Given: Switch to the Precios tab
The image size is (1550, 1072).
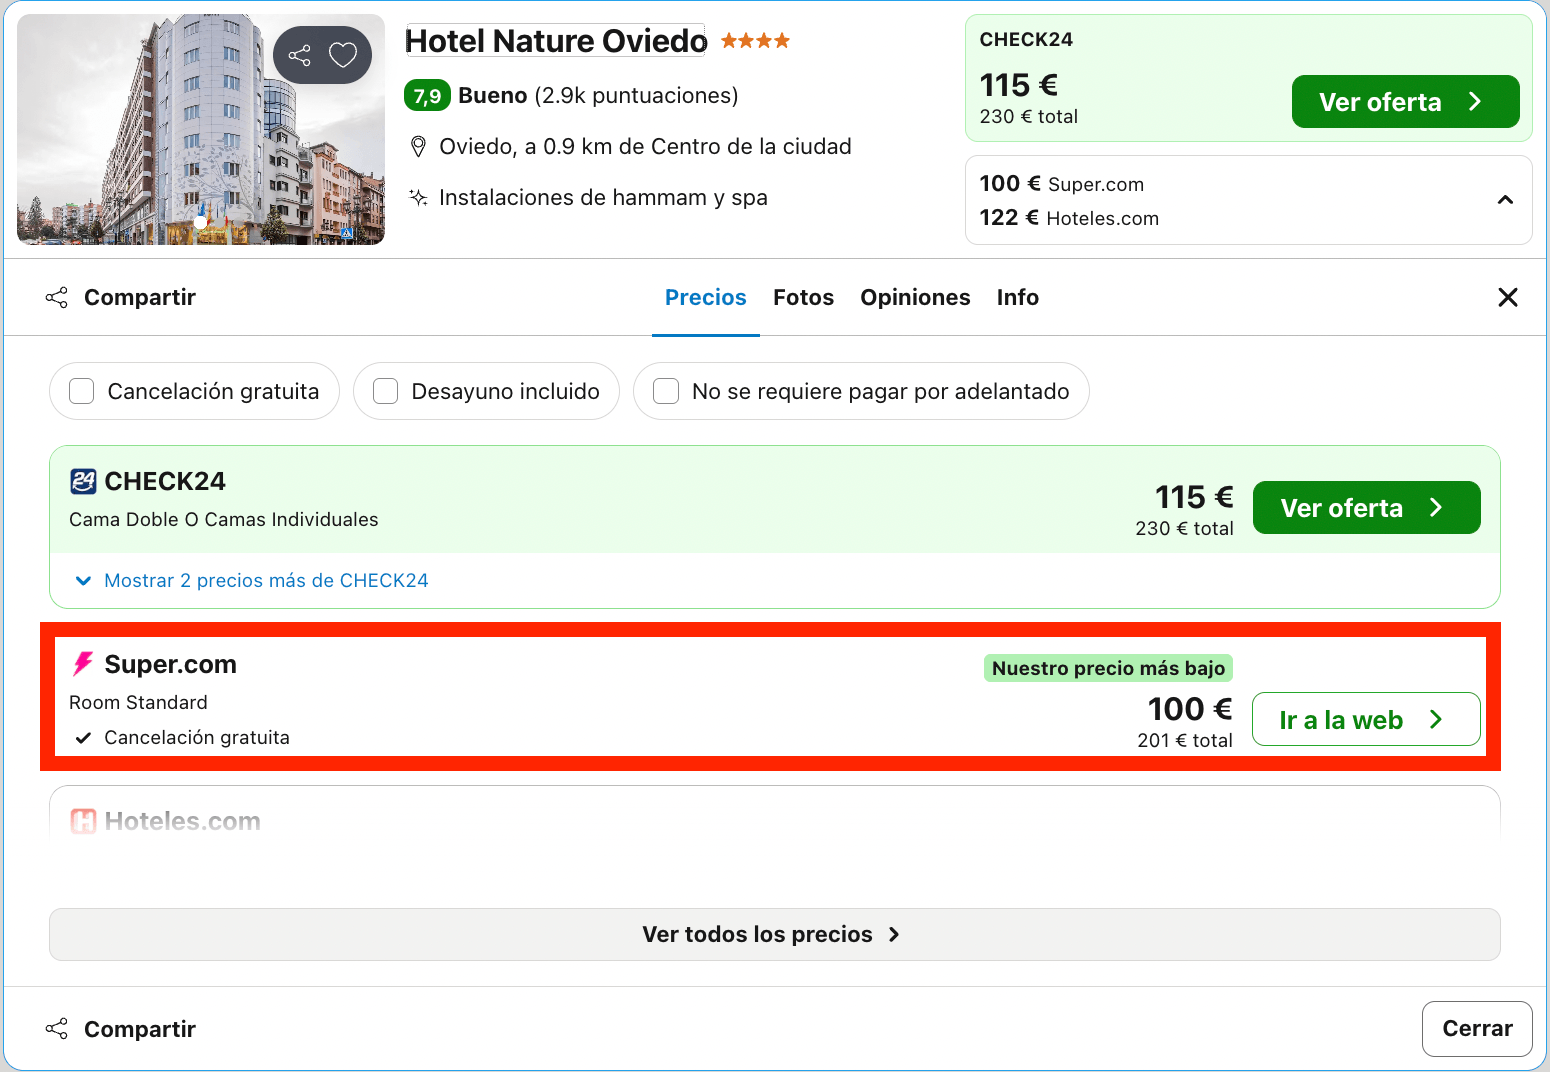Looking at the screenshot, I should point(706,297).
